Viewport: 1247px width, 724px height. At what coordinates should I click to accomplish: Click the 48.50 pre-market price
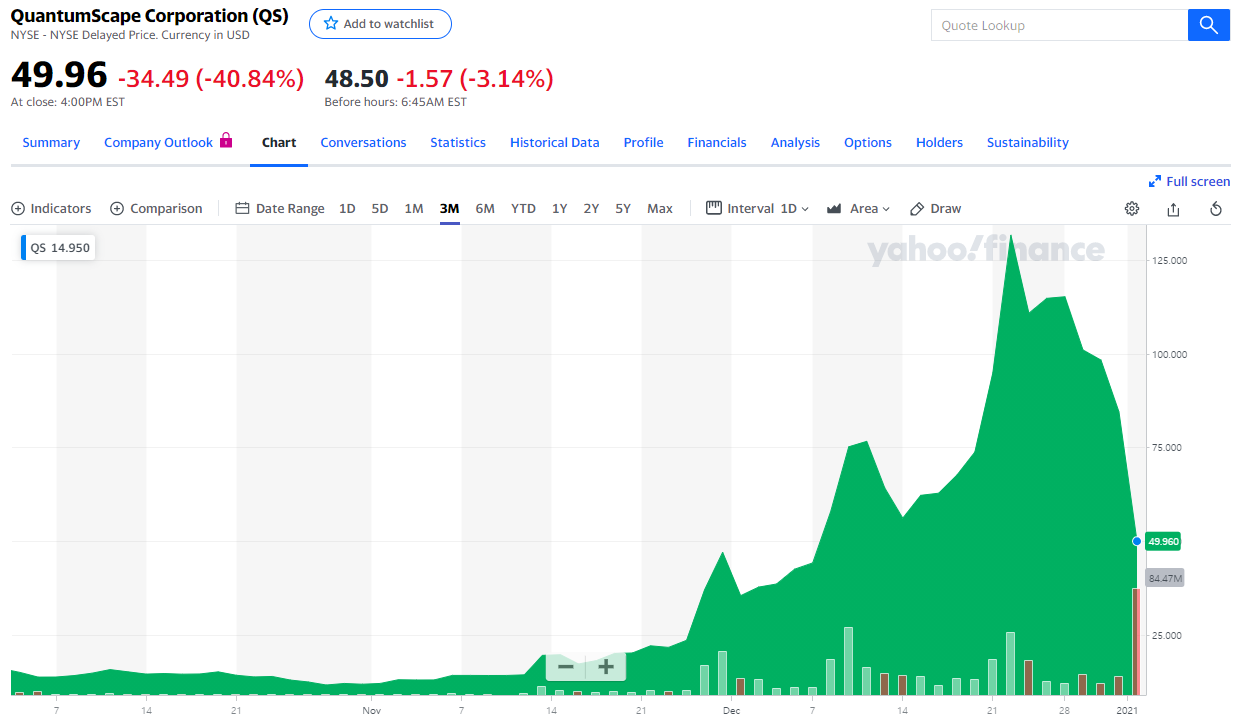(x=356, y=78)
